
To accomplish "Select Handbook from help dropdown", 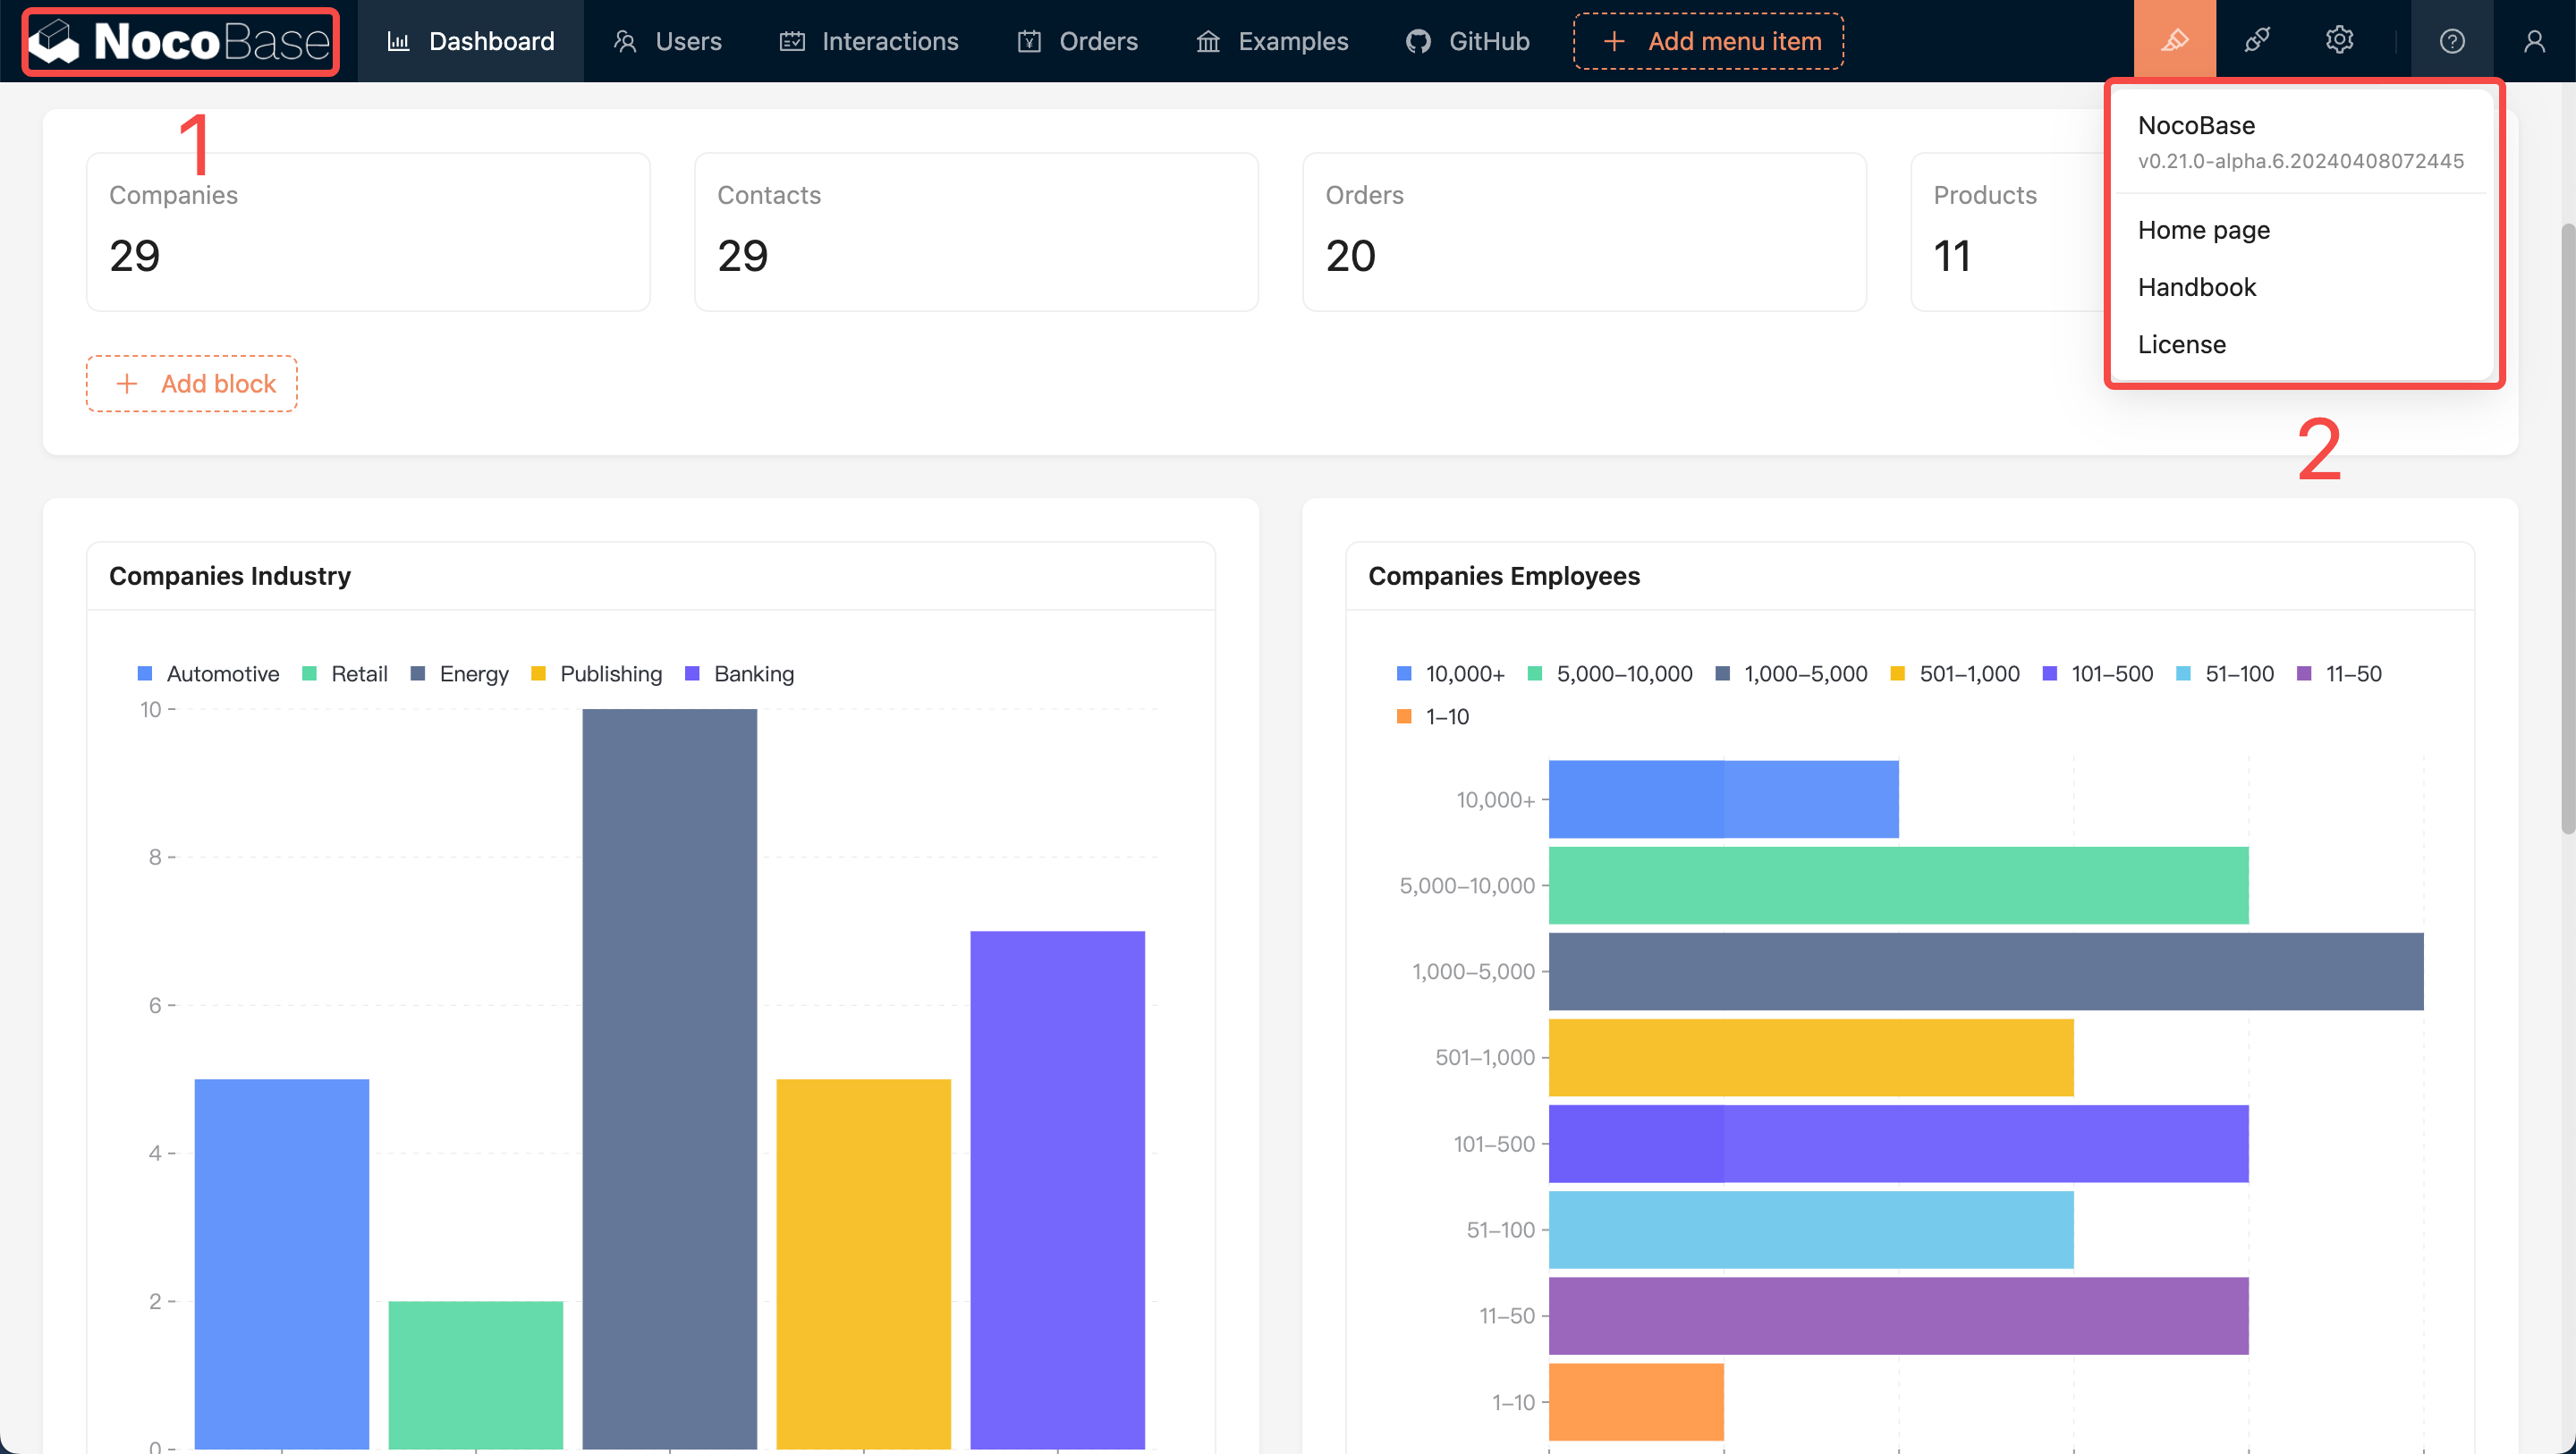I will click(2196, 287).
